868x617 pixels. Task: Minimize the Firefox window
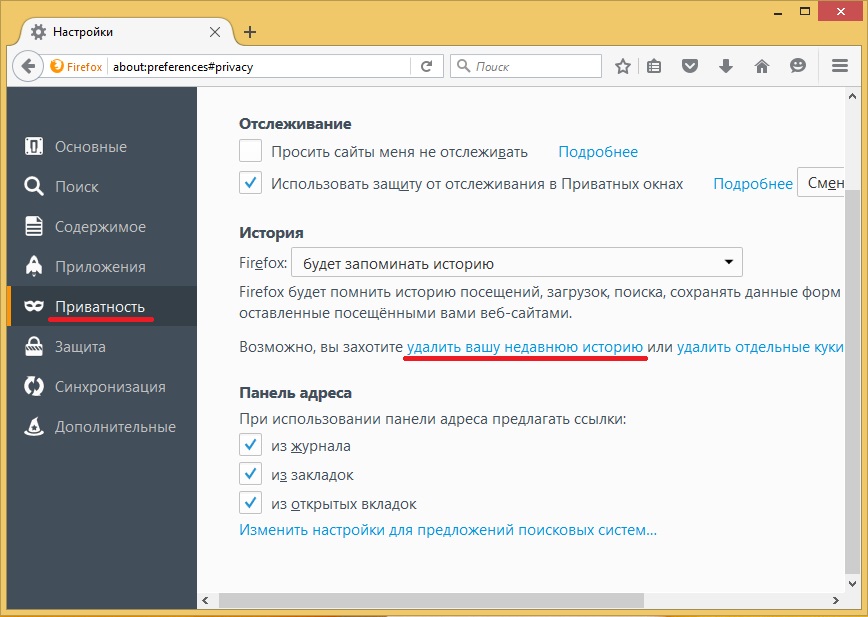click(x=778, y=12)
